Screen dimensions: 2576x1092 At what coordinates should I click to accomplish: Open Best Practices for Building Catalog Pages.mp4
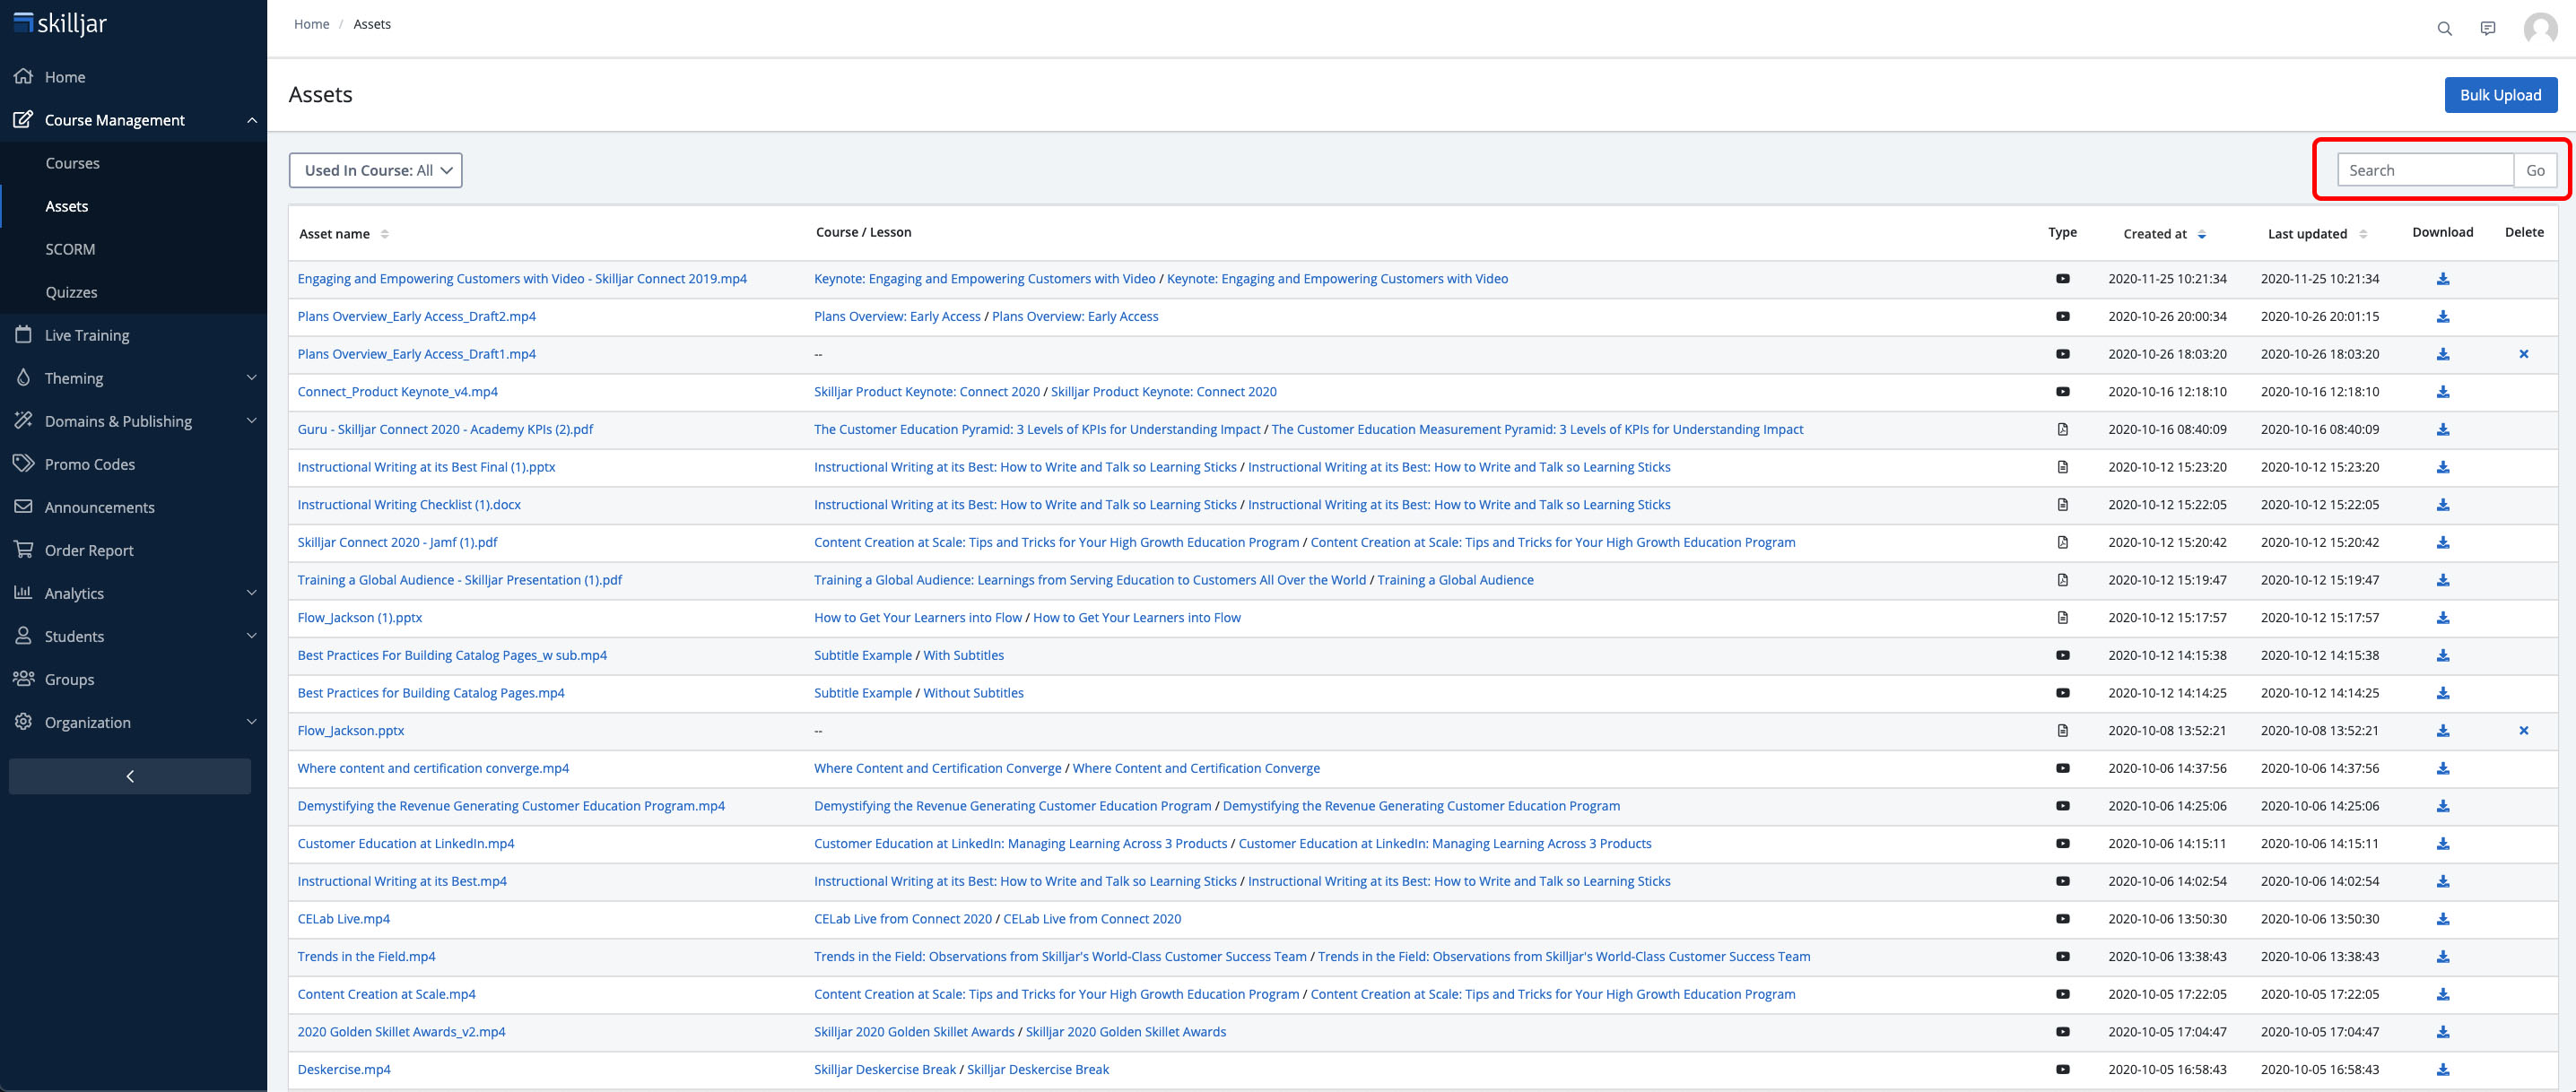[431, 693]
